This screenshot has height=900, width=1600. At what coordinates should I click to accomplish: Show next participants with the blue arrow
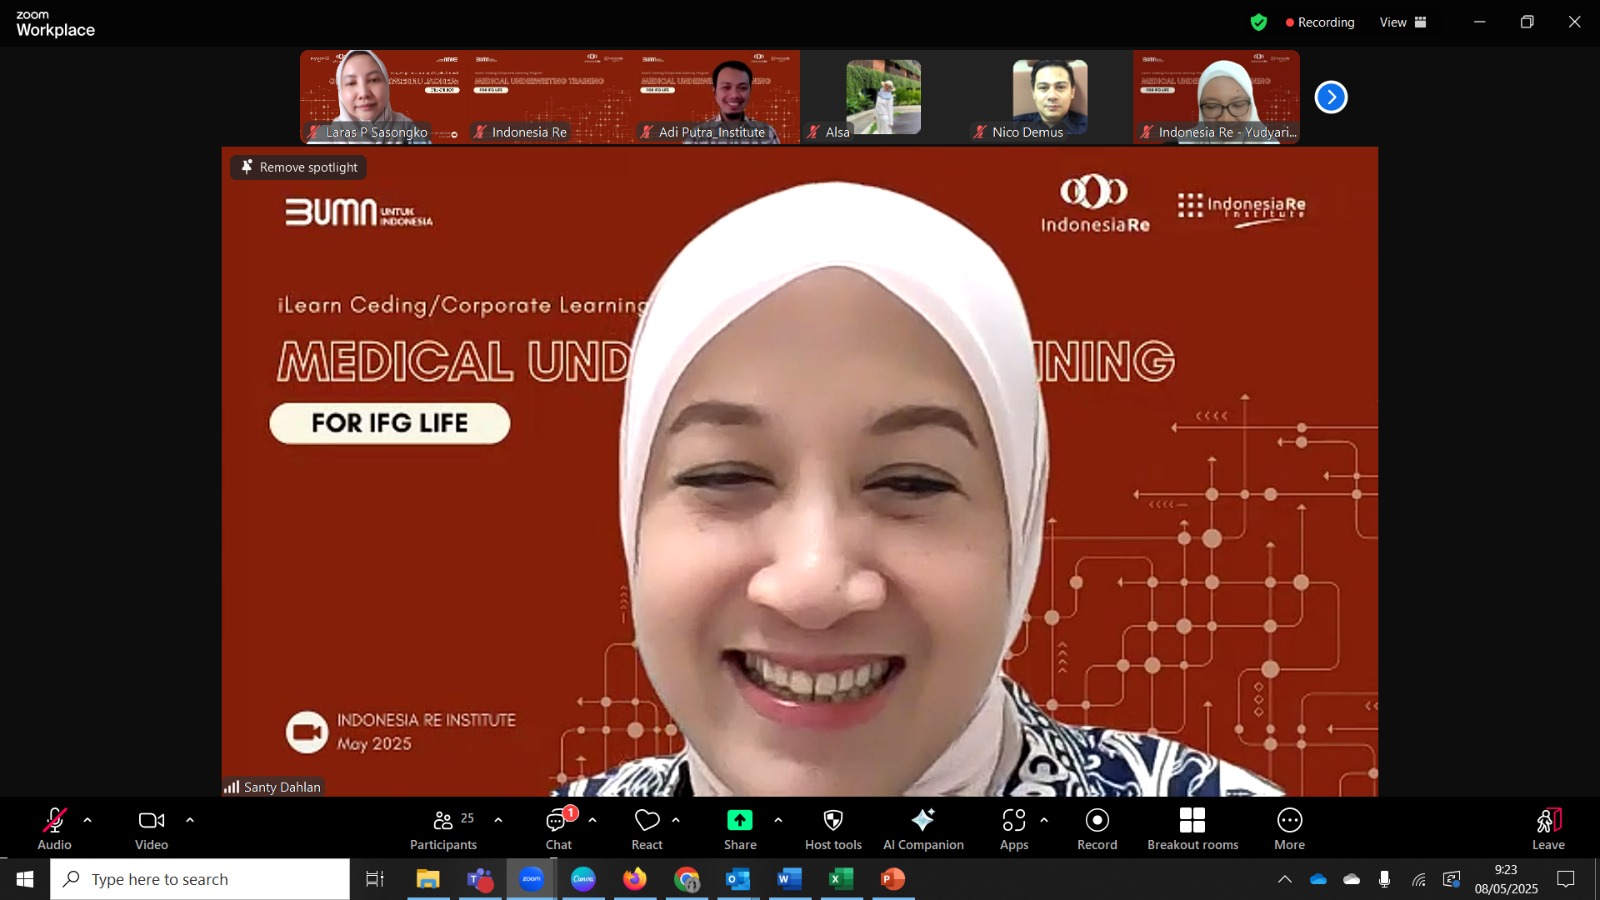[x=1331, y=97]
